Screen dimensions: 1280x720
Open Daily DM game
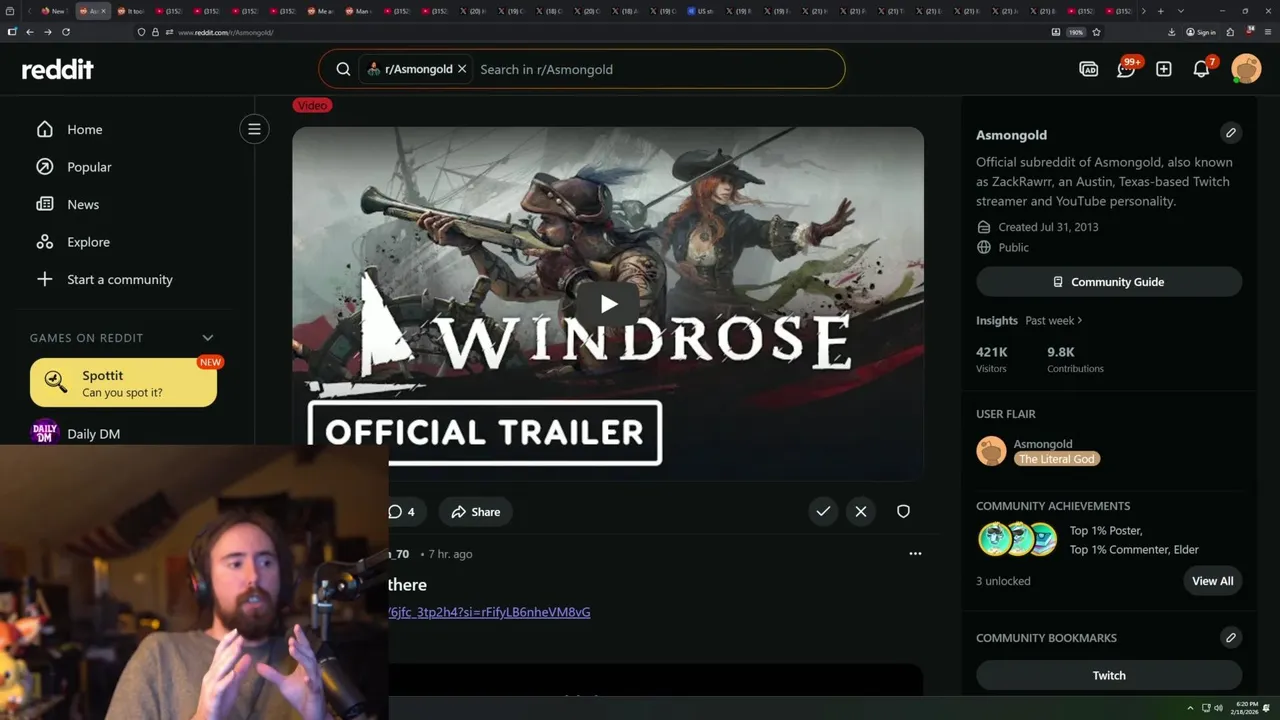click(x=93, y=434)
